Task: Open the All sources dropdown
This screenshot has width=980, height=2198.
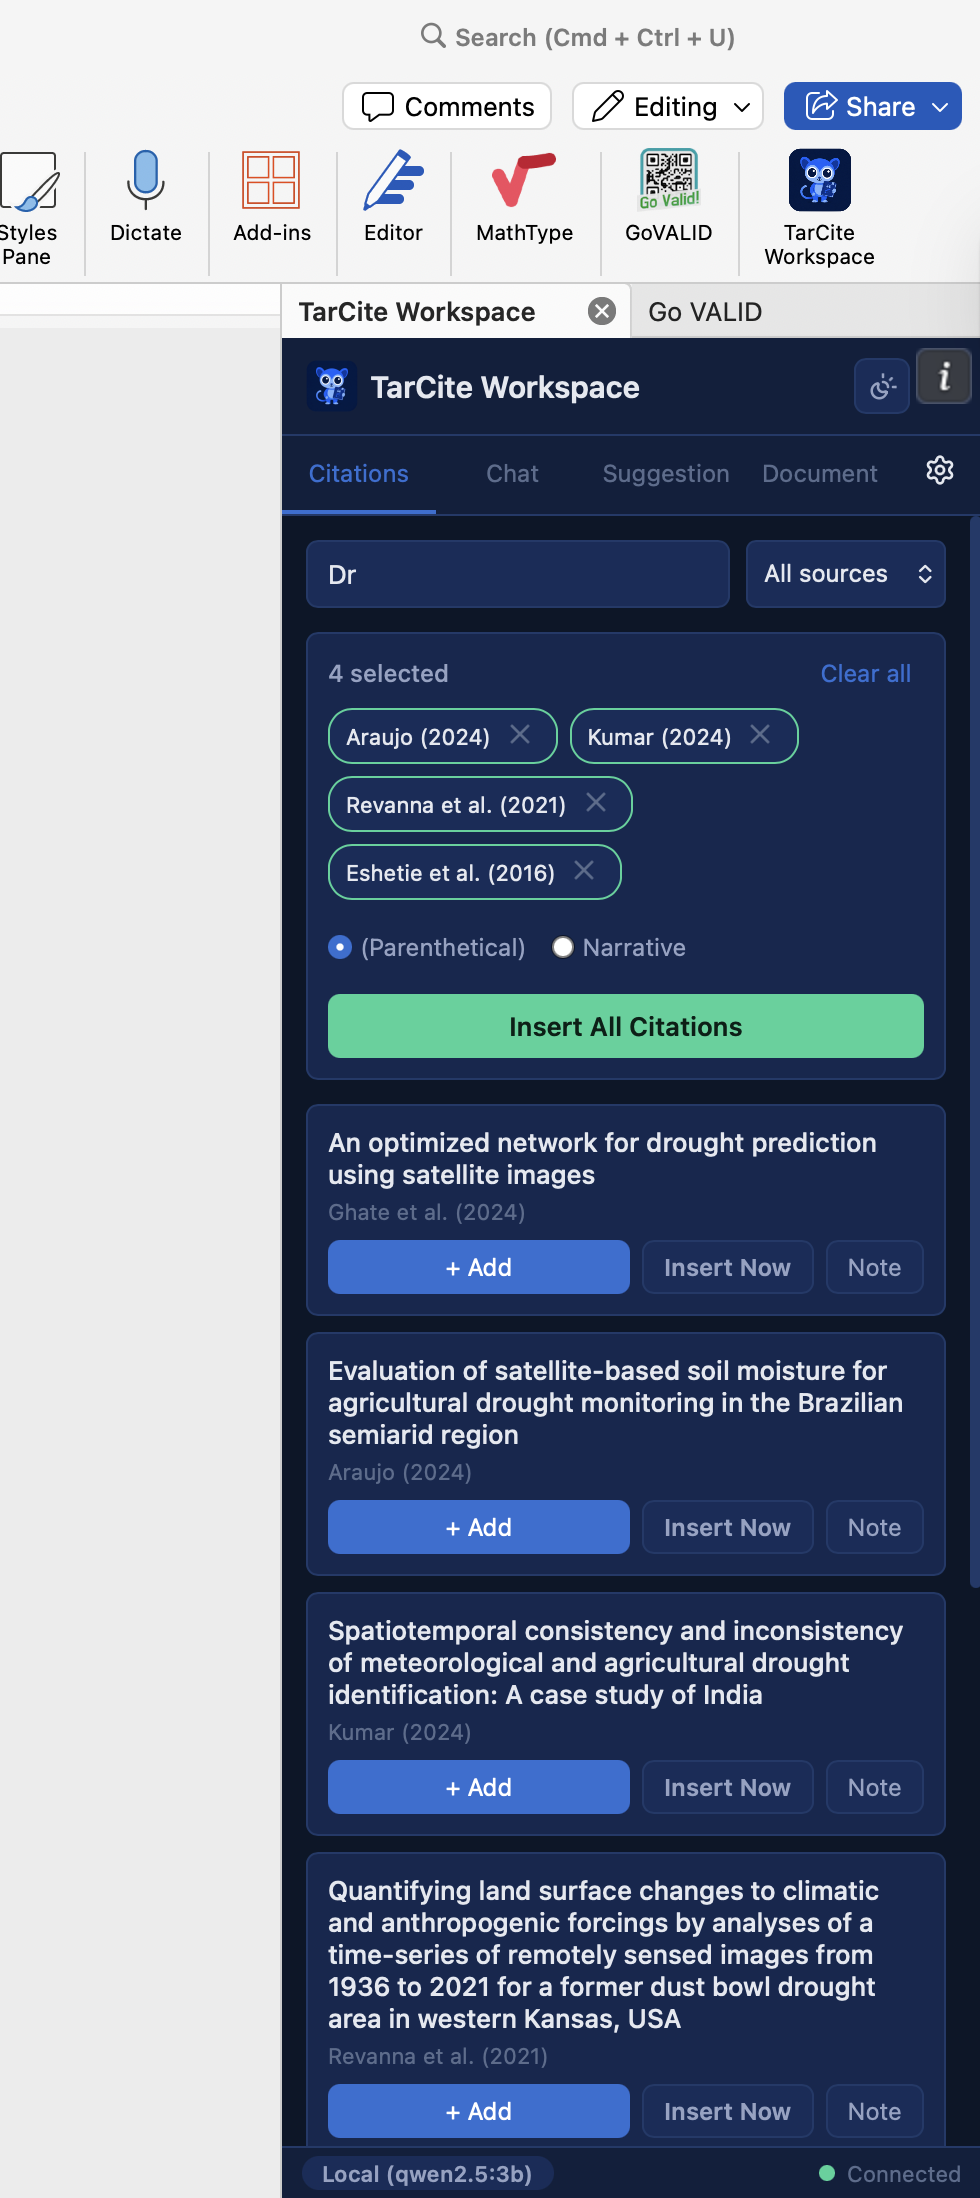Action: point(846,574)
